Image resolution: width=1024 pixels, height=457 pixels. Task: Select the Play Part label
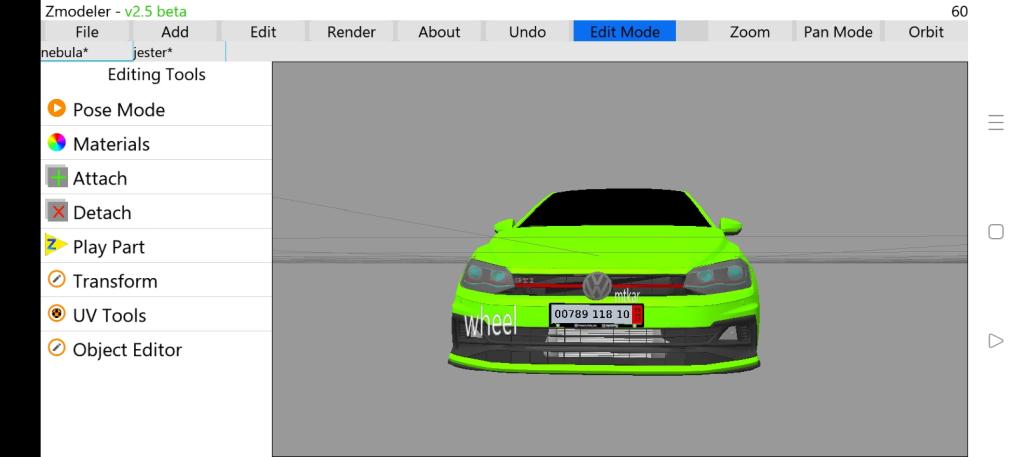pyautogui.click(x=109, y=247)
